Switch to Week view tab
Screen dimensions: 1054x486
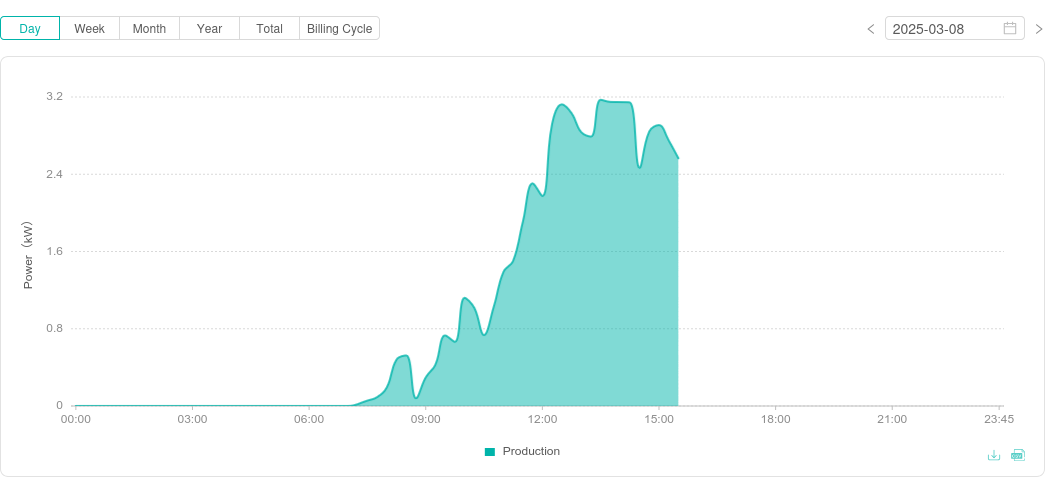click(90, 28)
